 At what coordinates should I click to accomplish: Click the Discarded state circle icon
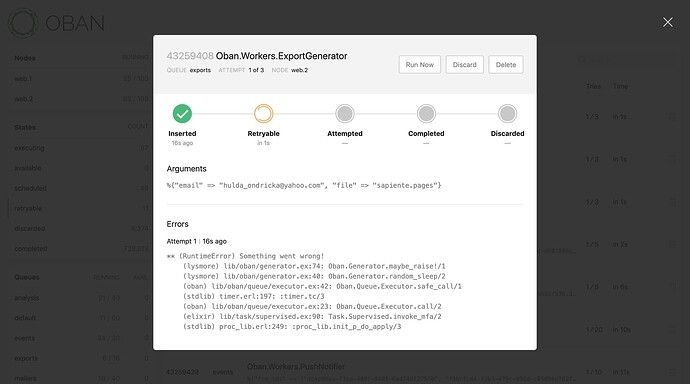tap(507, 113)
